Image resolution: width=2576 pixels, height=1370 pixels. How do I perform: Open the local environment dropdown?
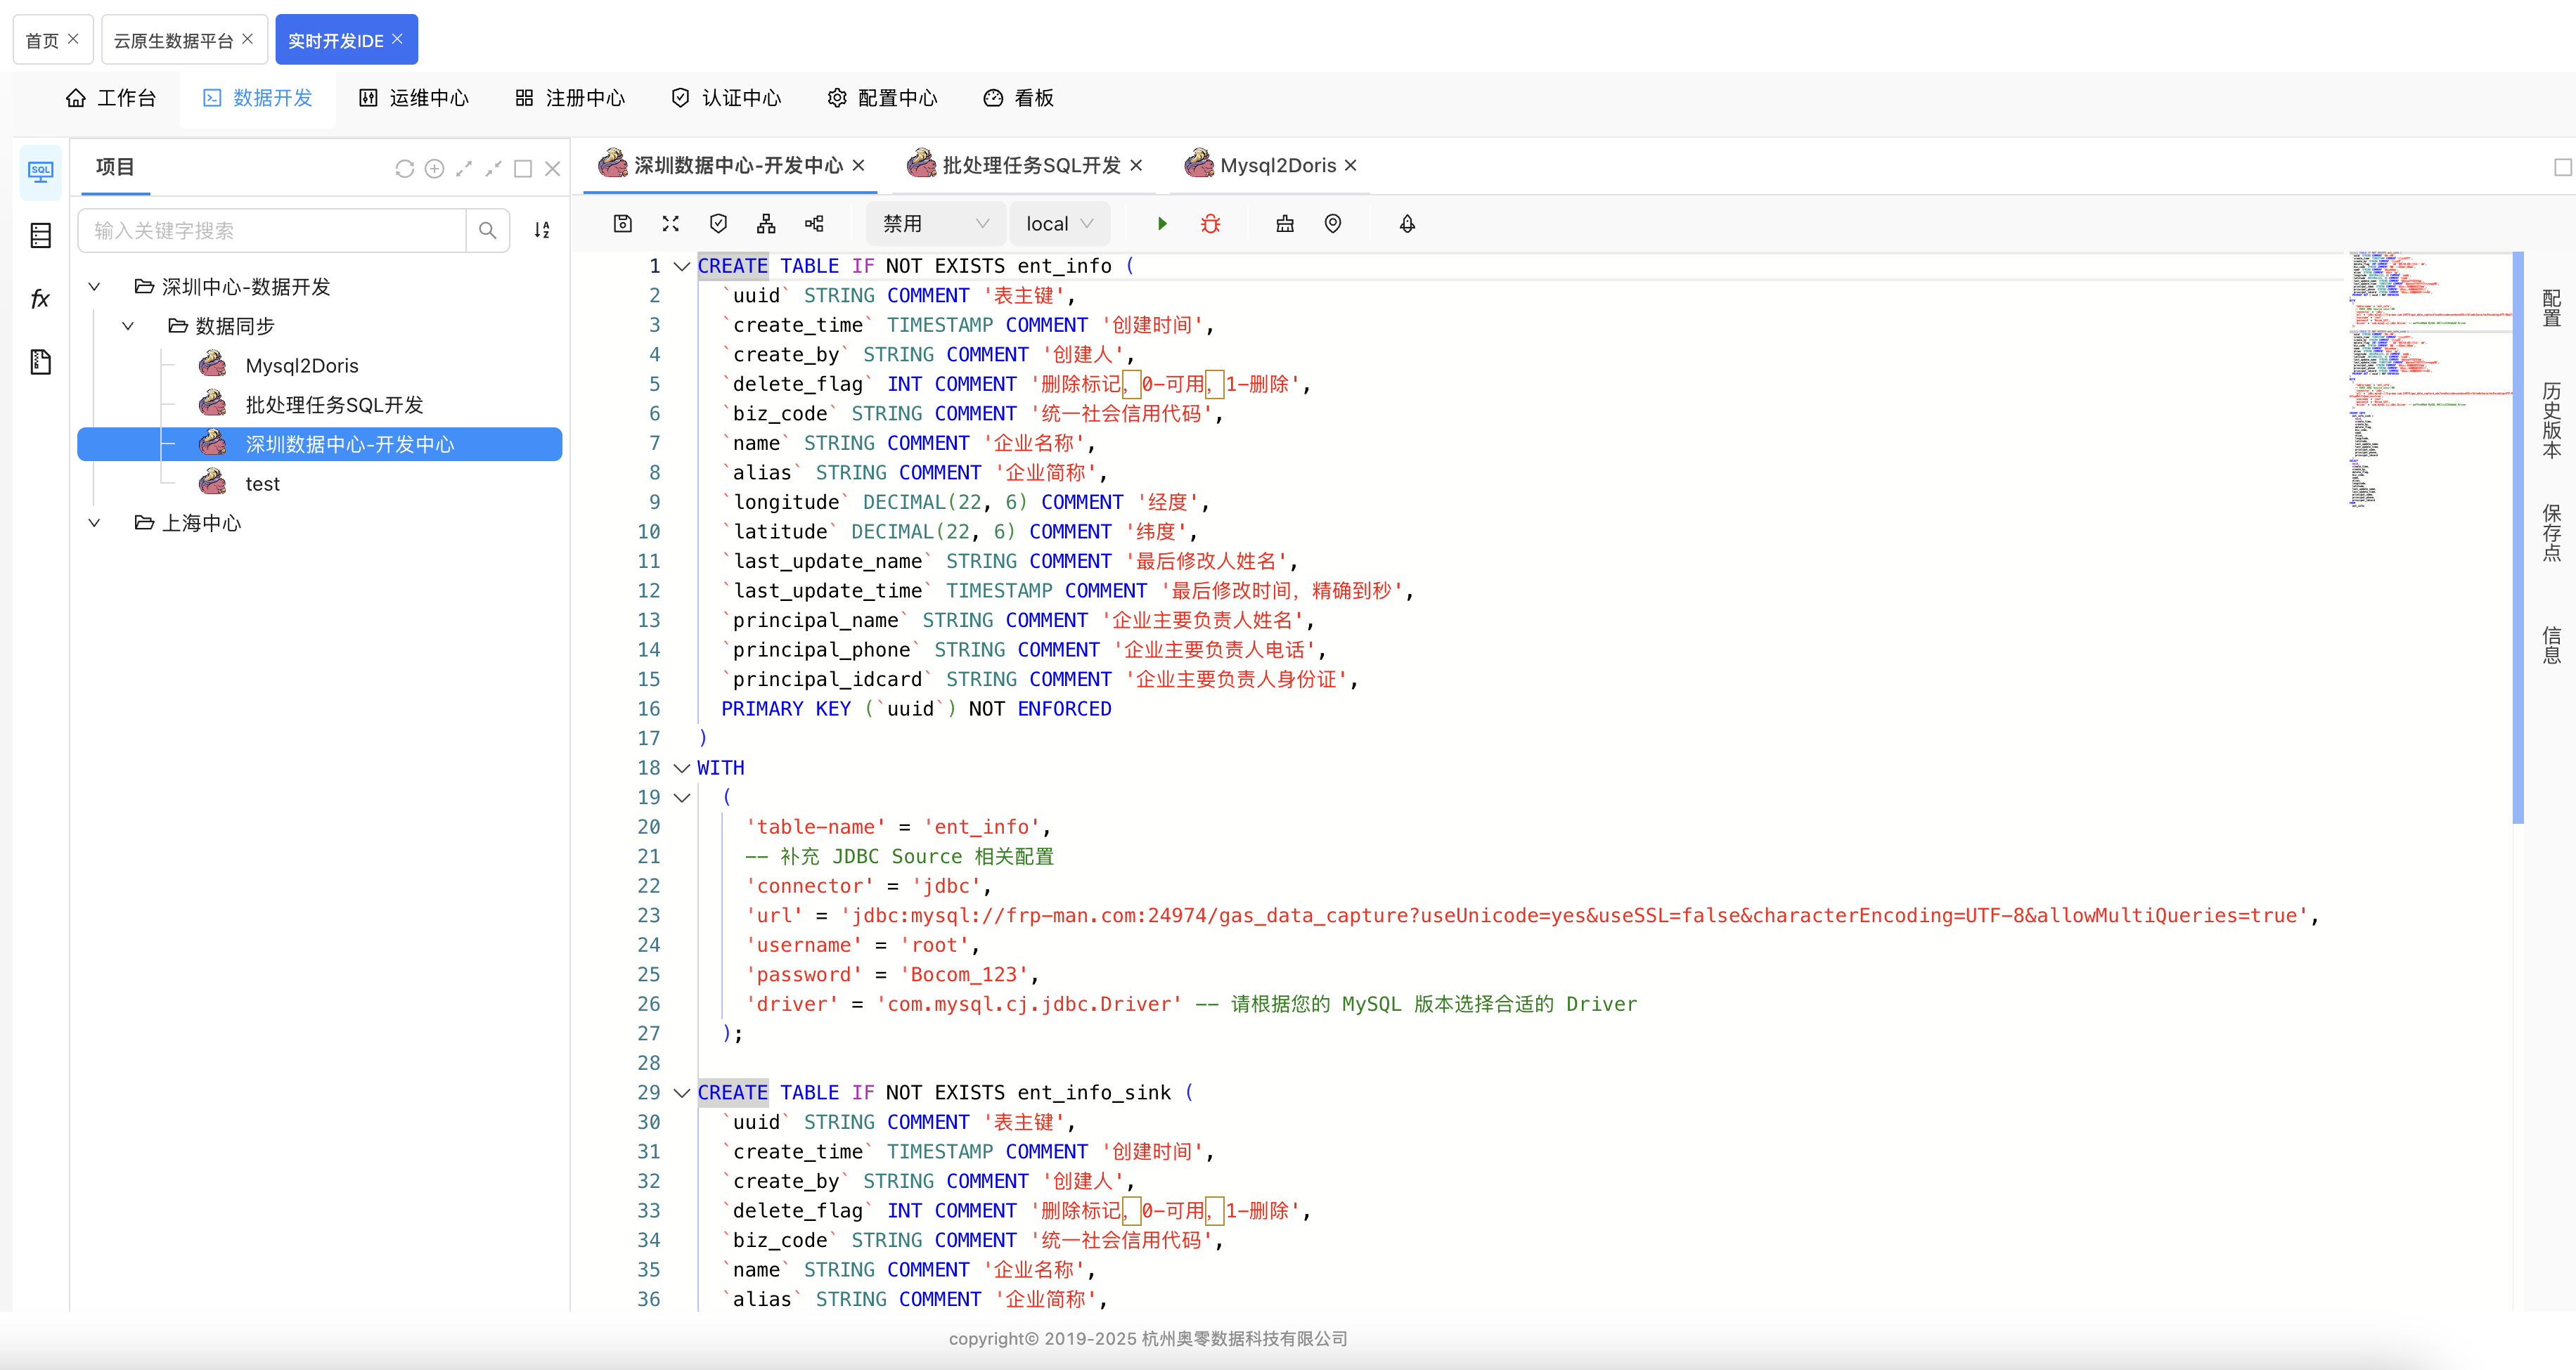(x=1059, y=224)
